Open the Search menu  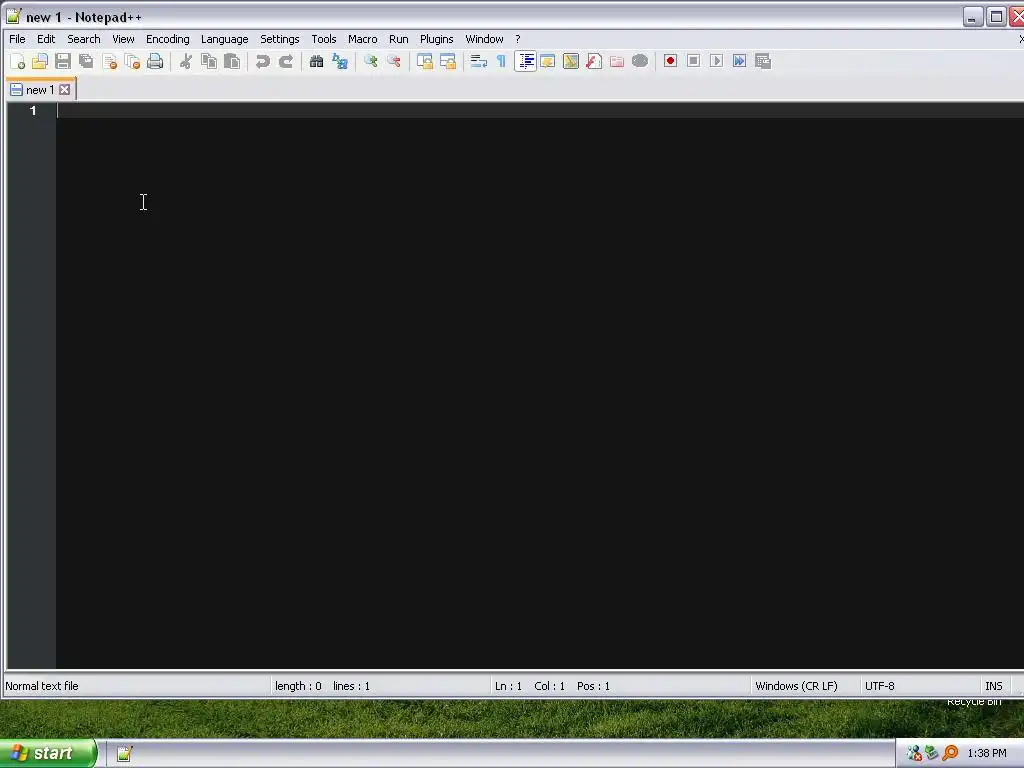84,39
